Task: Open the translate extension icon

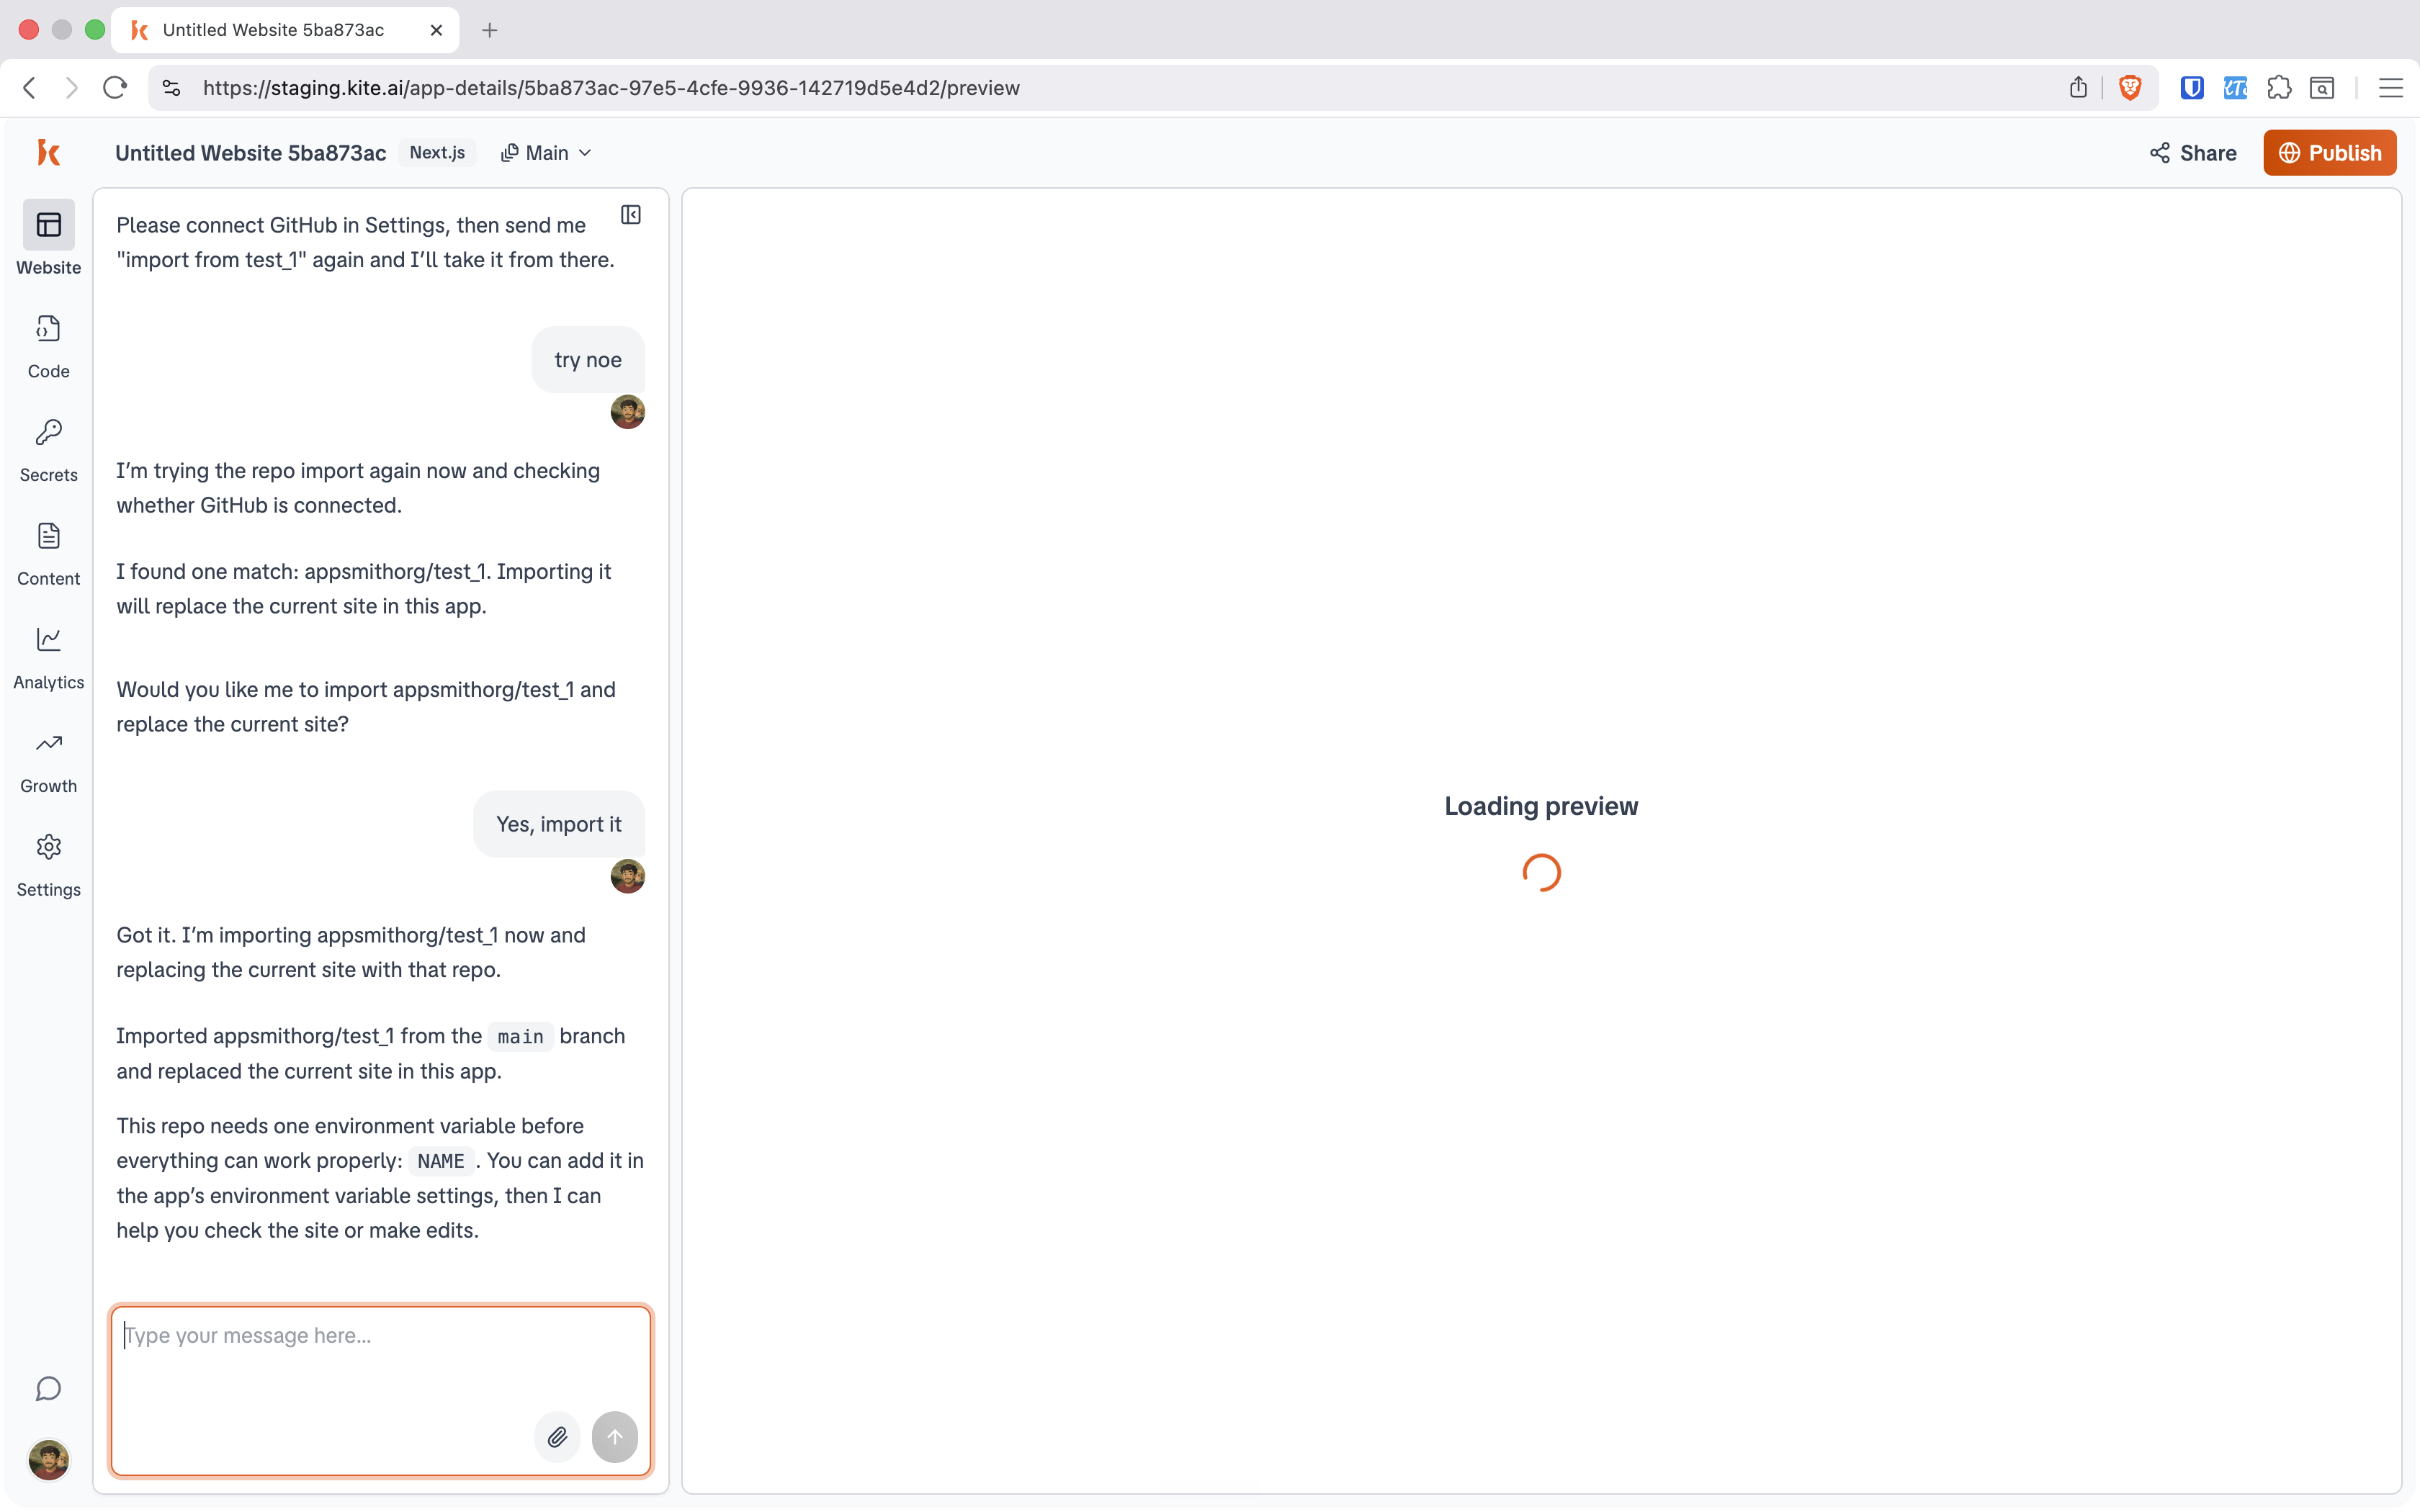Action: click(x=2235, y=88)
